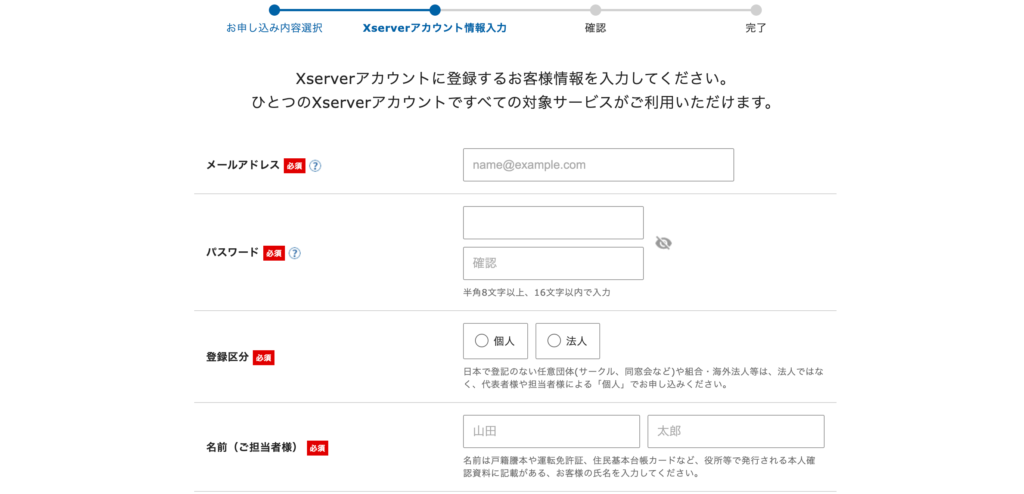Focus the first password input field

[553, 223]
